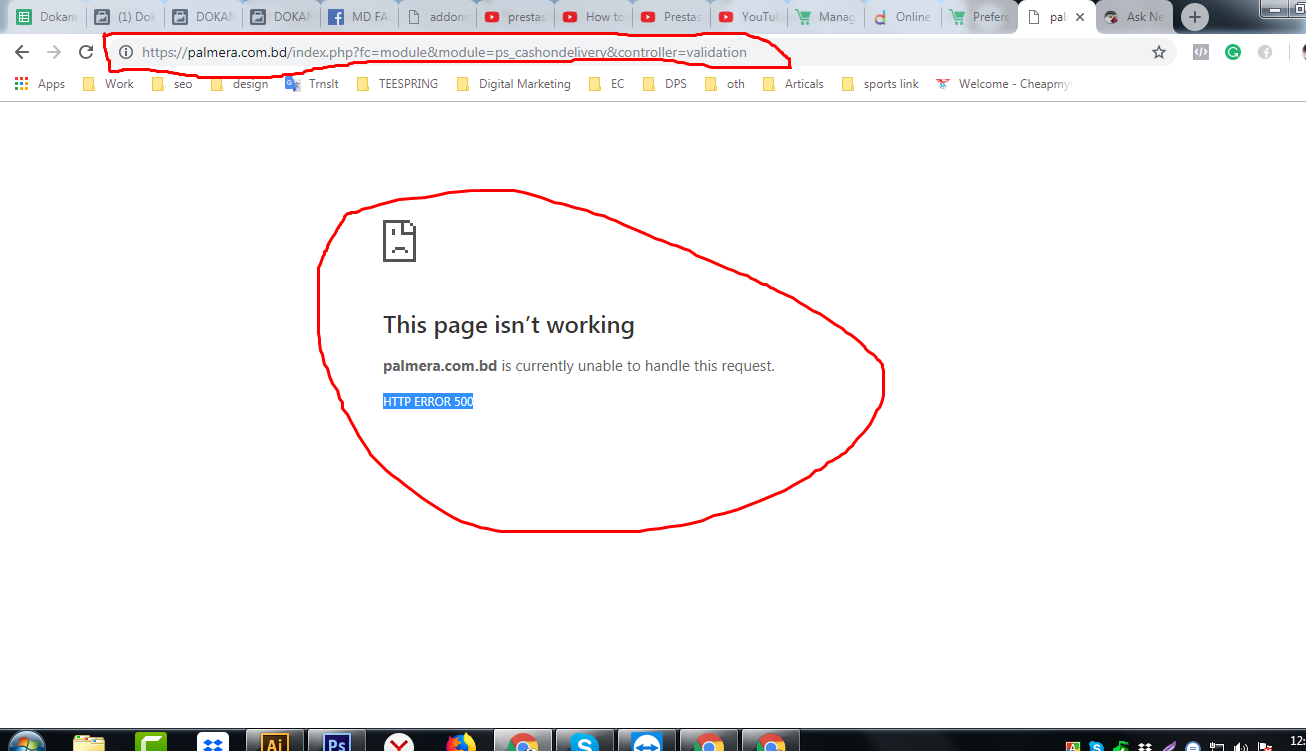Viewport: 1306px width, 751px height.
Task: Bookmark this page with the star icon
Action: [x=1159, y=52]
